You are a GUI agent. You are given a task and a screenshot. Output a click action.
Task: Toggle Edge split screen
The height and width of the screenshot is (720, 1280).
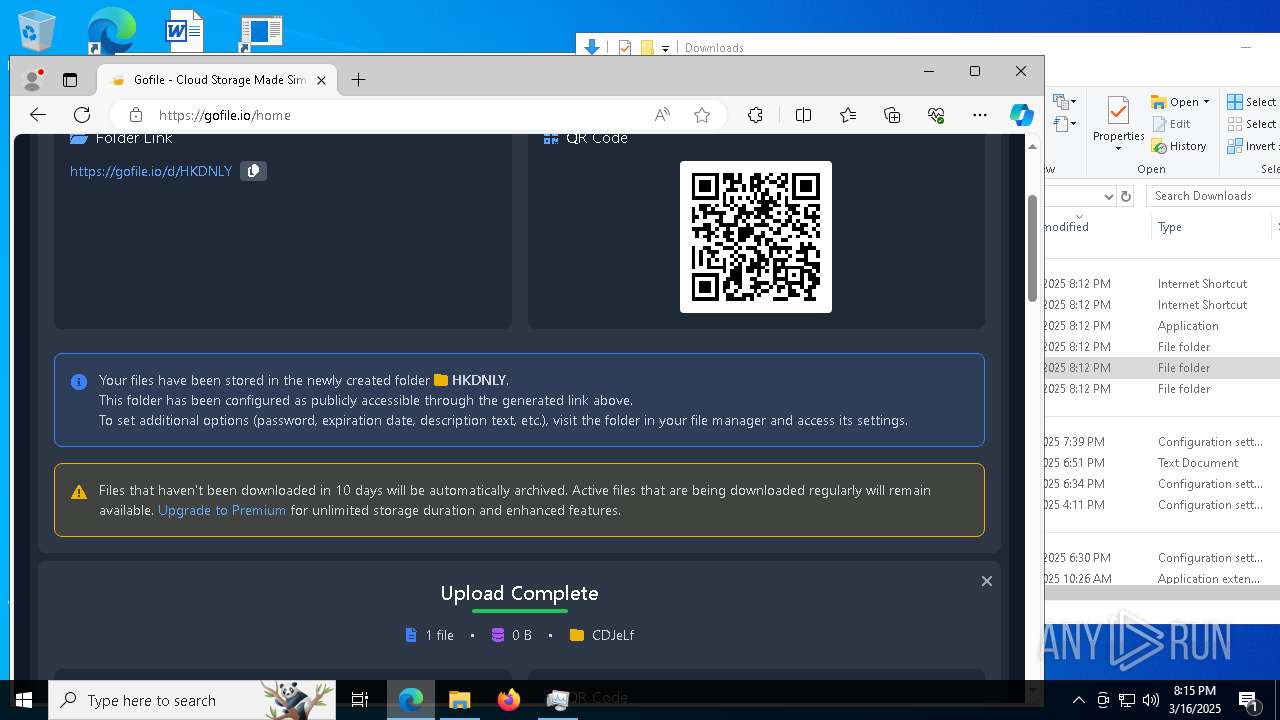(x=803, y=115)
